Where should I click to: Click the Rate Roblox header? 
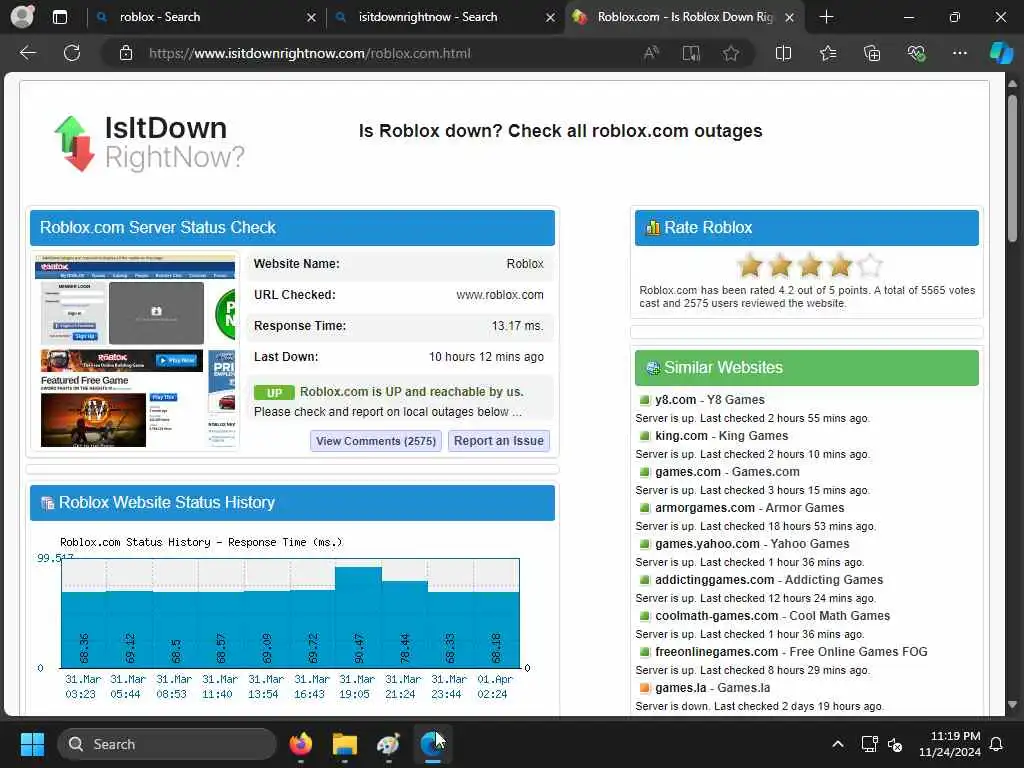[x=807, y=227]
